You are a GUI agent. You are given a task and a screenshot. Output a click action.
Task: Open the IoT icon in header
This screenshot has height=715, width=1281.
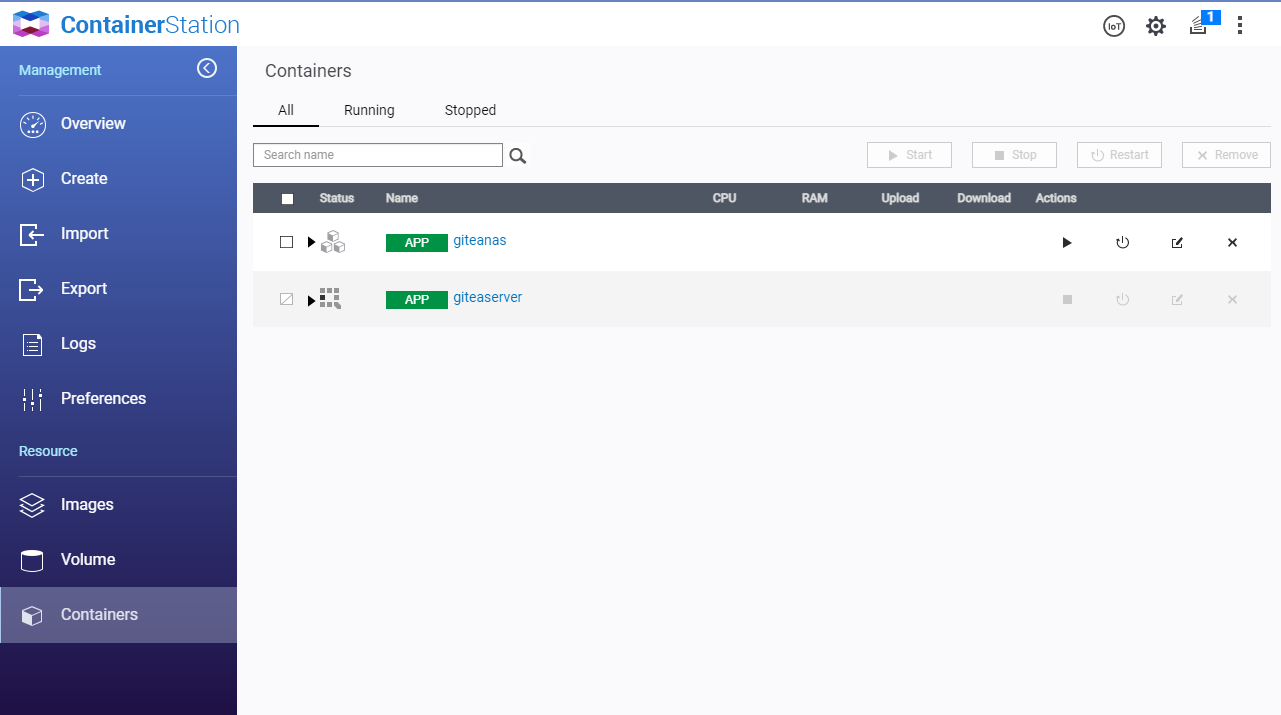pyautogui.click(x=1114, y=26)
